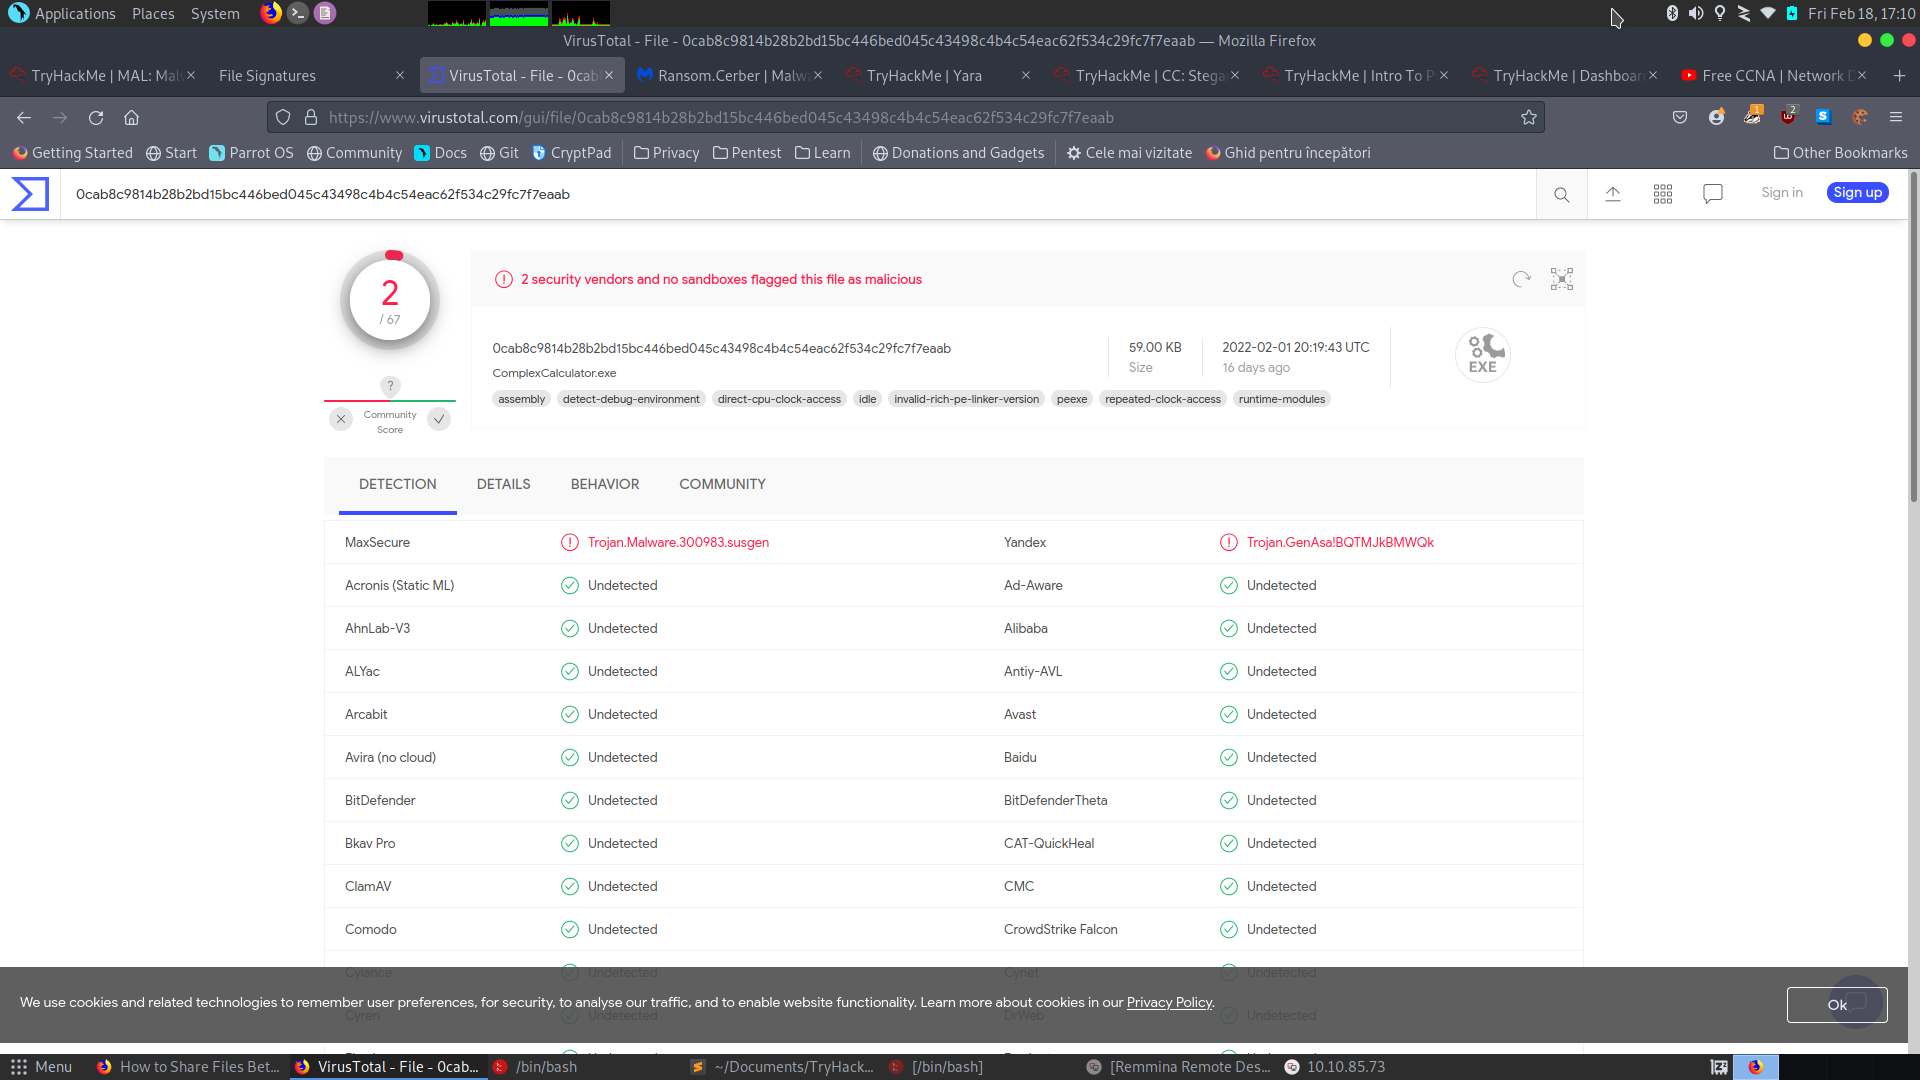
Task: Click the Sign up button
Action: [1857, 193]
